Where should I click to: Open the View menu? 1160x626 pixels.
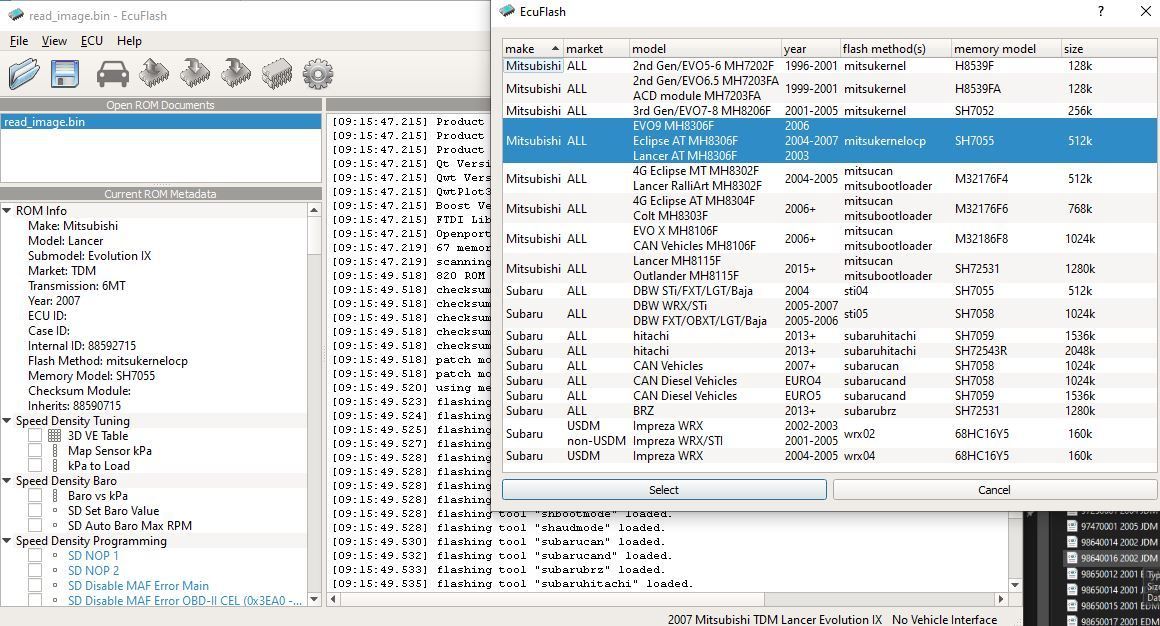pyautogui.click(x=54, y=41)
